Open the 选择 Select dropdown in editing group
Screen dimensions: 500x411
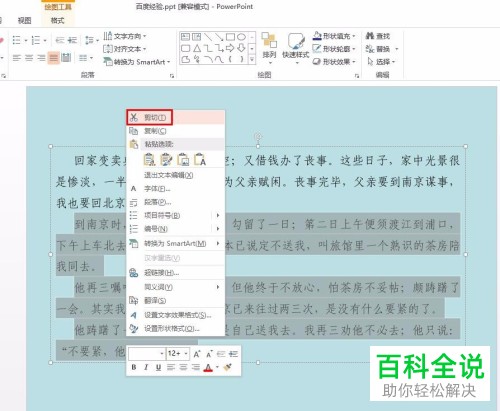(x=381, y=62)
